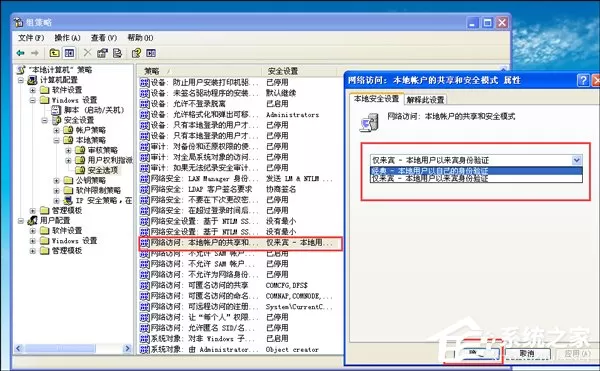
Task: Open the Help question mark toolbar icon
Action: point(136,53)
